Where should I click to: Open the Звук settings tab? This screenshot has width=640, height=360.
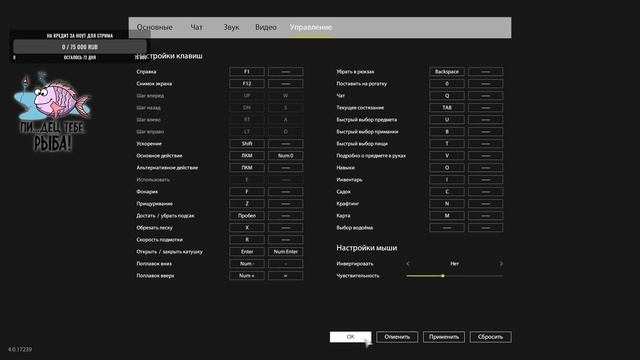(x=231, y=27)
